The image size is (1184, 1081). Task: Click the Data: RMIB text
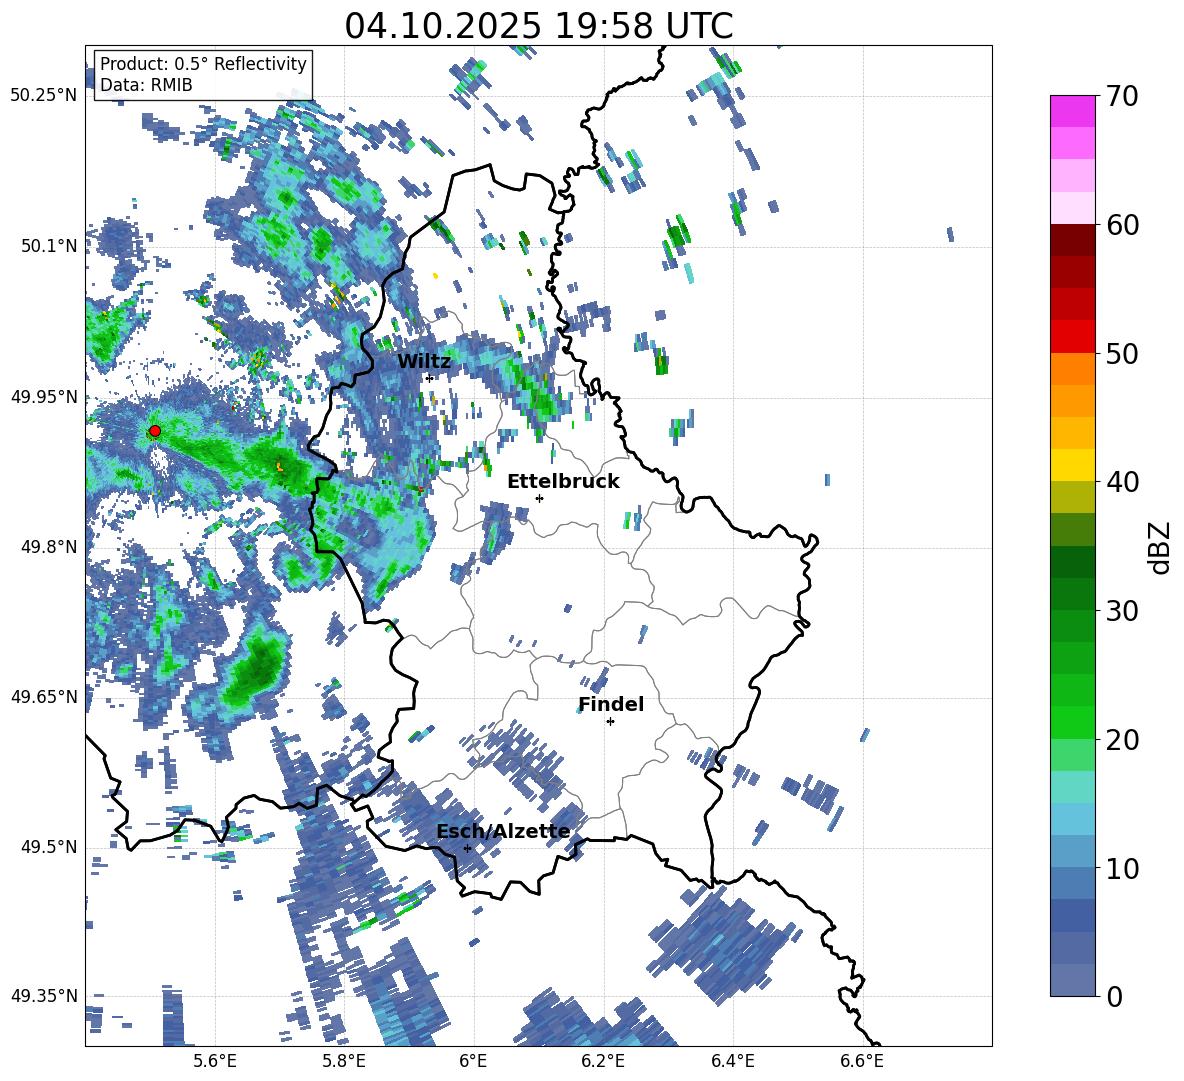coord(146,85)
